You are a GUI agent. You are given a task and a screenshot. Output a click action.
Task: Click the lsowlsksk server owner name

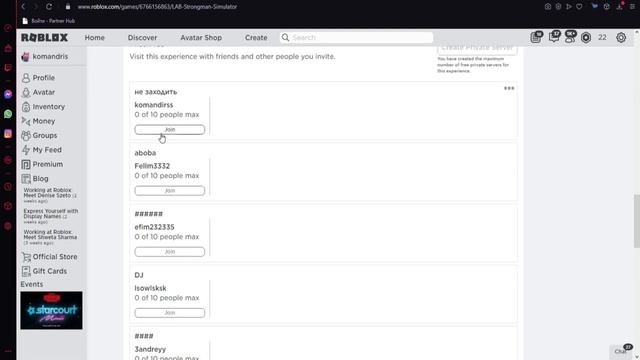pyautogui.click(x=151, y=288)
